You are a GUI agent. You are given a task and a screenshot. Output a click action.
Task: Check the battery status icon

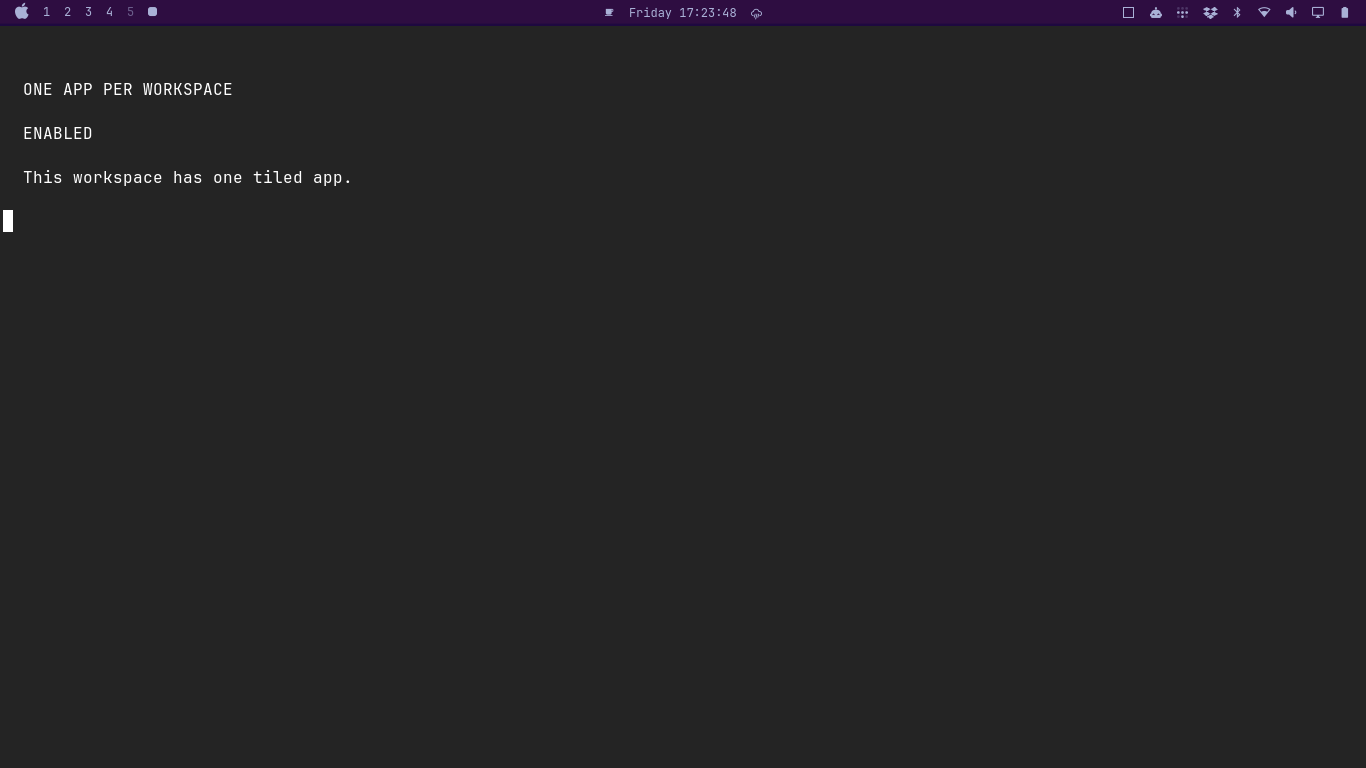(x=1345, y=13)
